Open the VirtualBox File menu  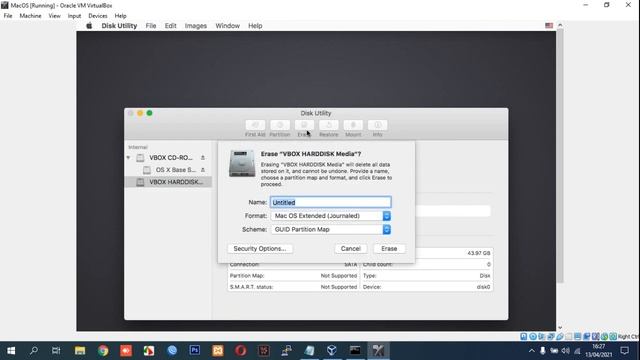[x=8, y=16]
